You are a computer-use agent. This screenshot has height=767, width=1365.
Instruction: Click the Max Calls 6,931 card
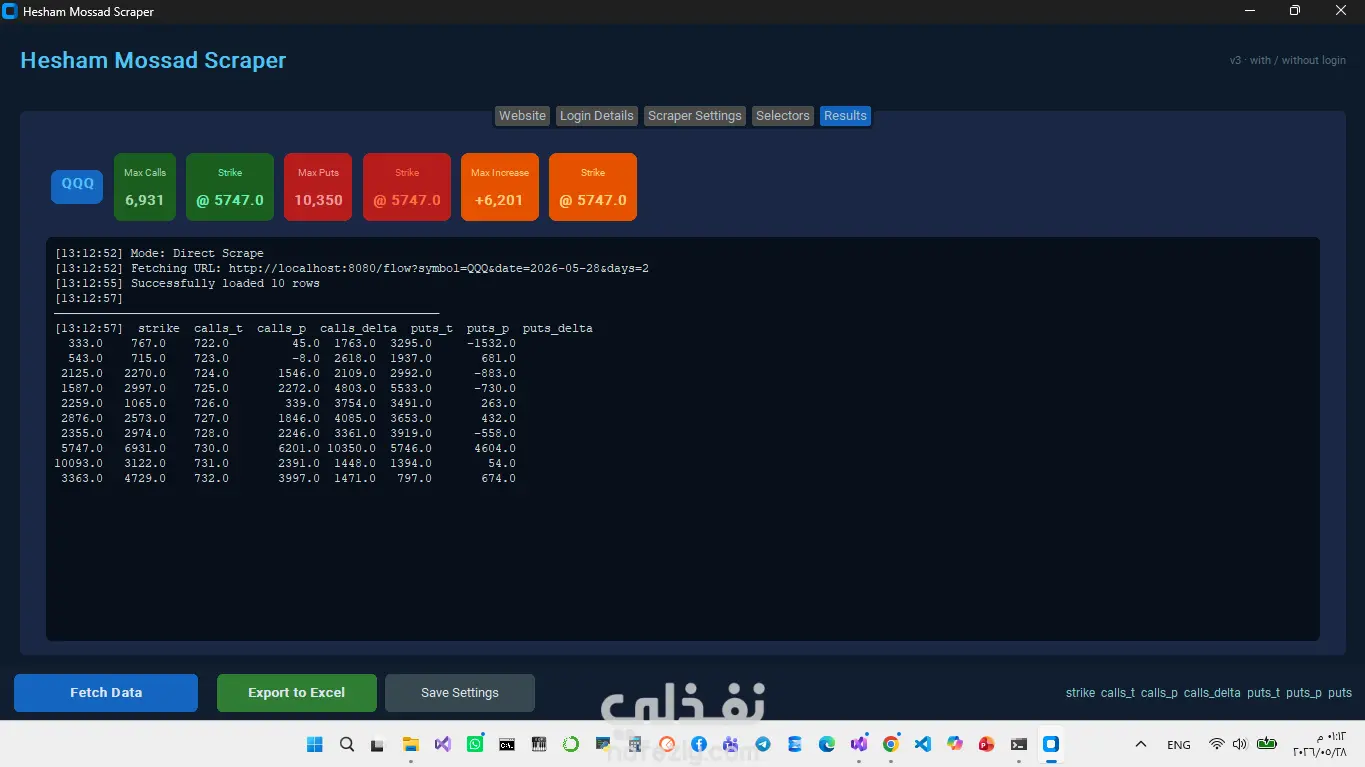tap(145, 187)
